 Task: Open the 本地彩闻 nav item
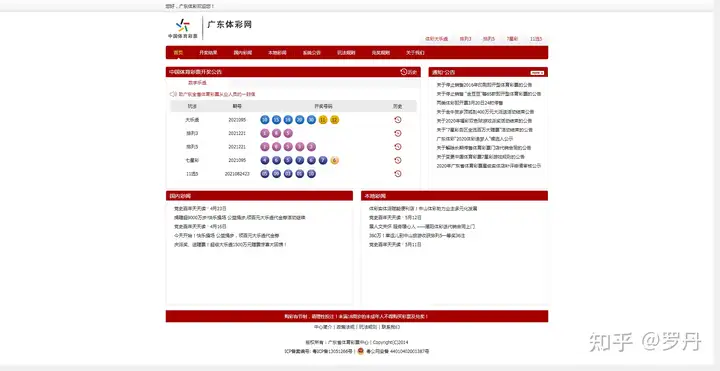click(x=277, y=53)
